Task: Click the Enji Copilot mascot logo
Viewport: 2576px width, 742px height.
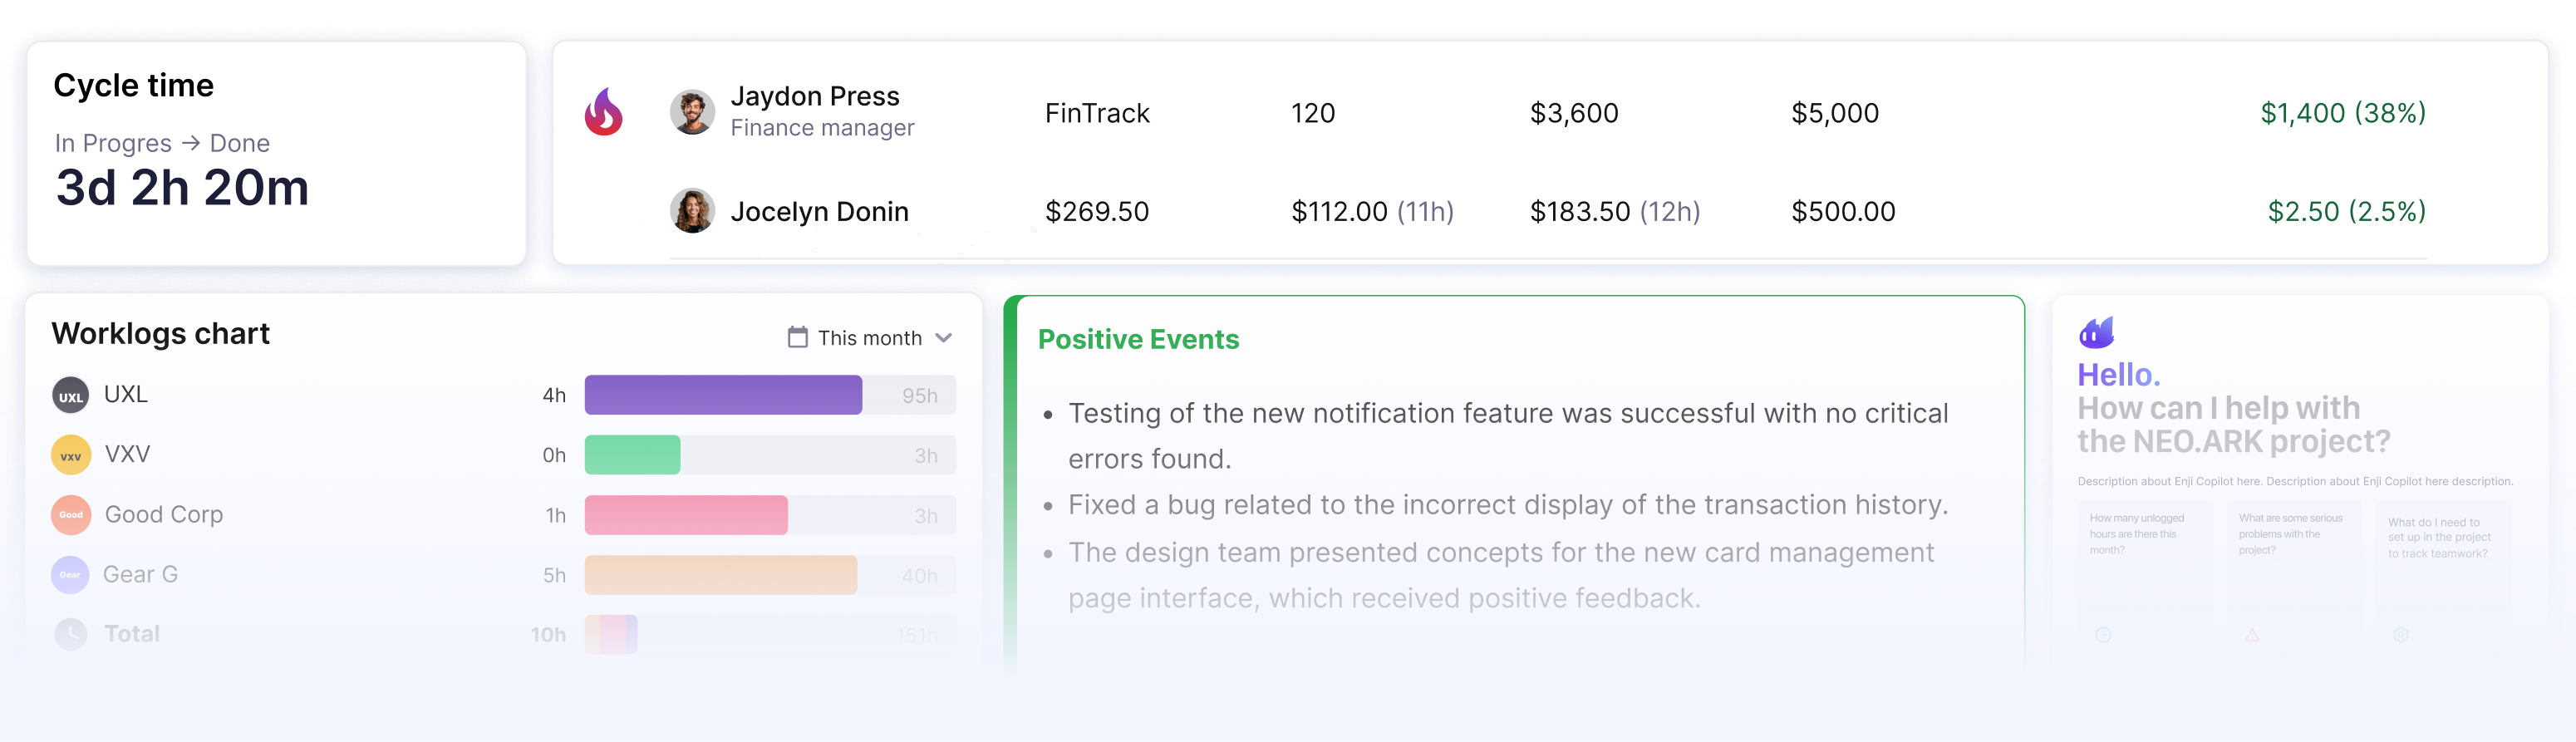Action: point(2096,332)
